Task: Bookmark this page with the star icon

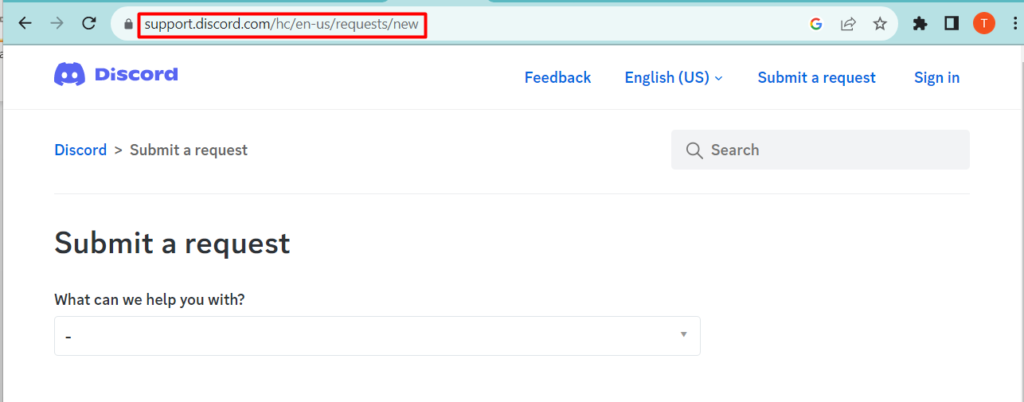Action: (x=880, y=24)
